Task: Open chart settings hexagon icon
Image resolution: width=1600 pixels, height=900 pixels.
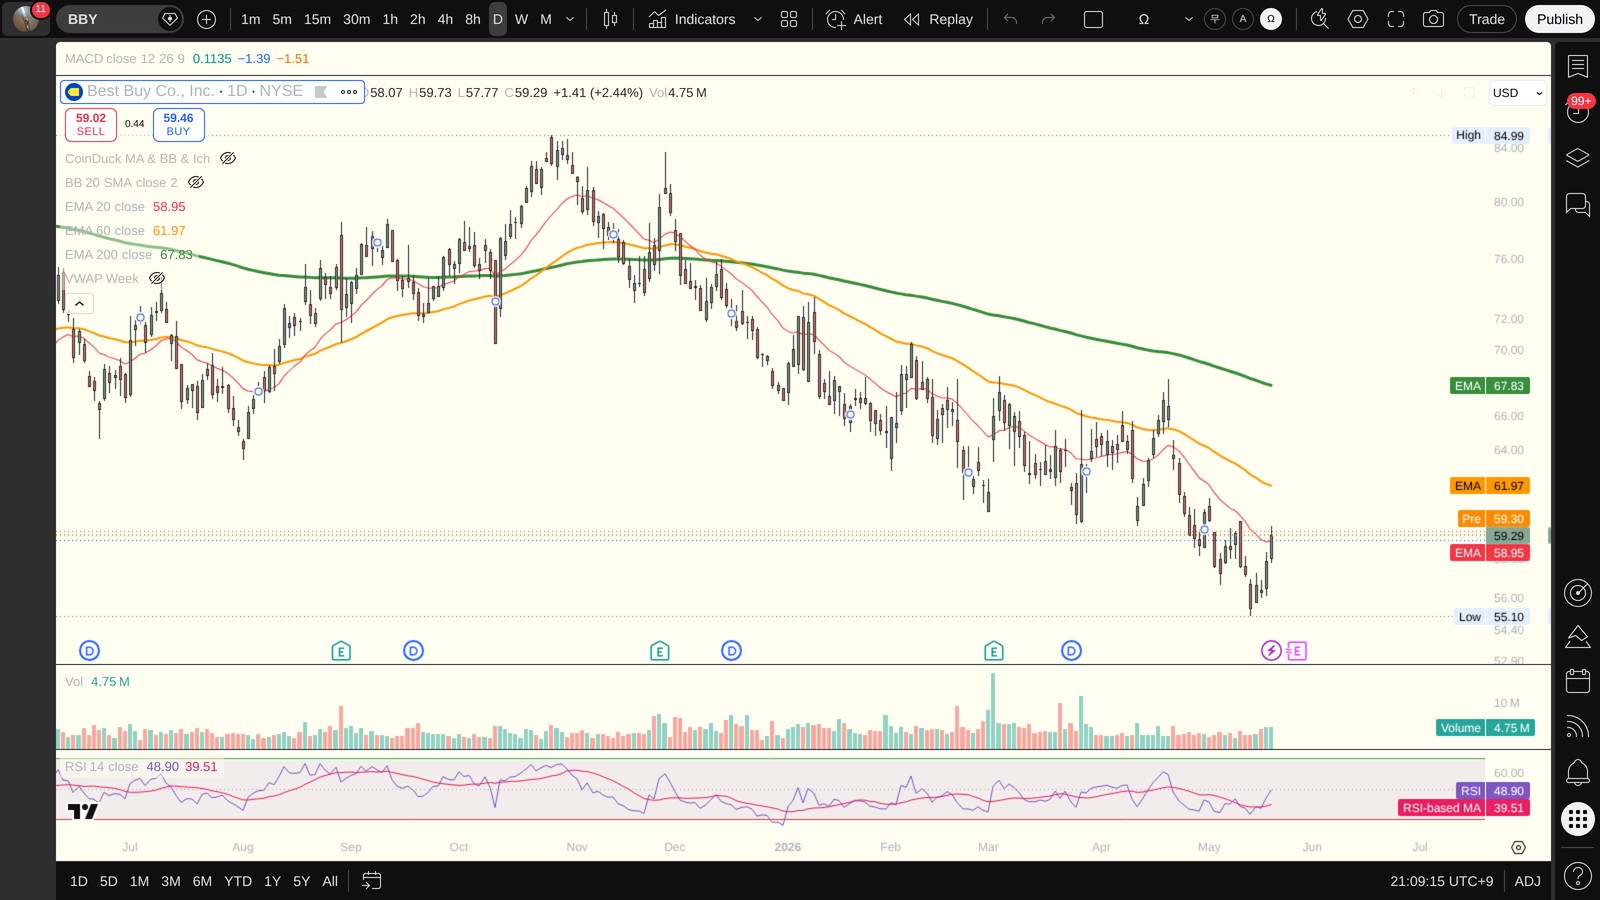Action: coord(1358,19)
